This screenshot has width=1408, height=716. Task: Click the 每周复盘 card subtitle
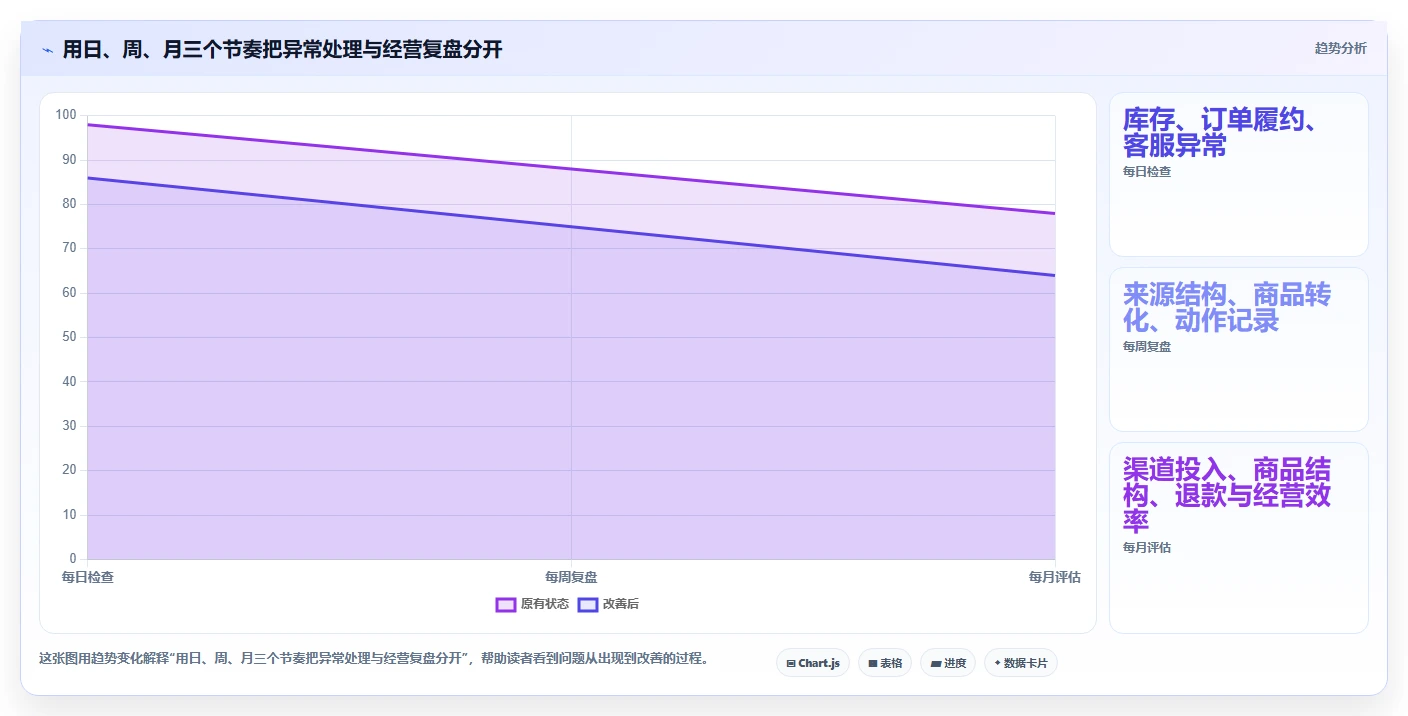click(1147, 346)
